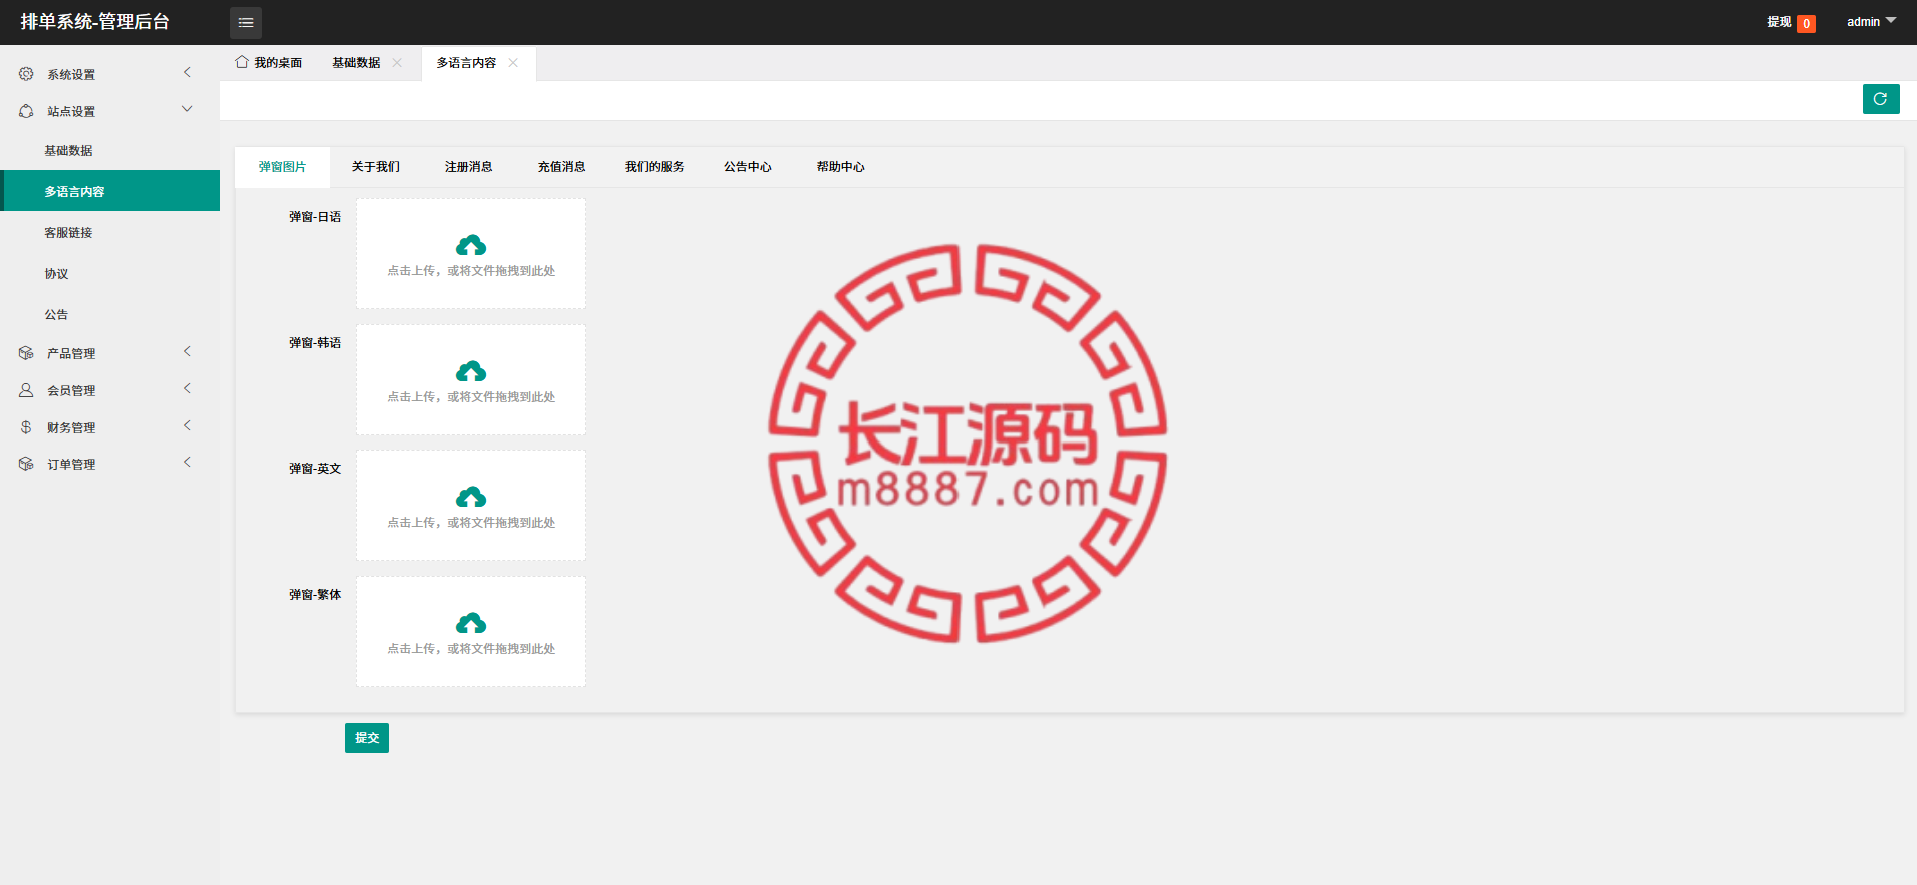This screenshot has width=1917, height=885.
Task: Click the 财务管理 sidebar label
Action: coord(71,428)
